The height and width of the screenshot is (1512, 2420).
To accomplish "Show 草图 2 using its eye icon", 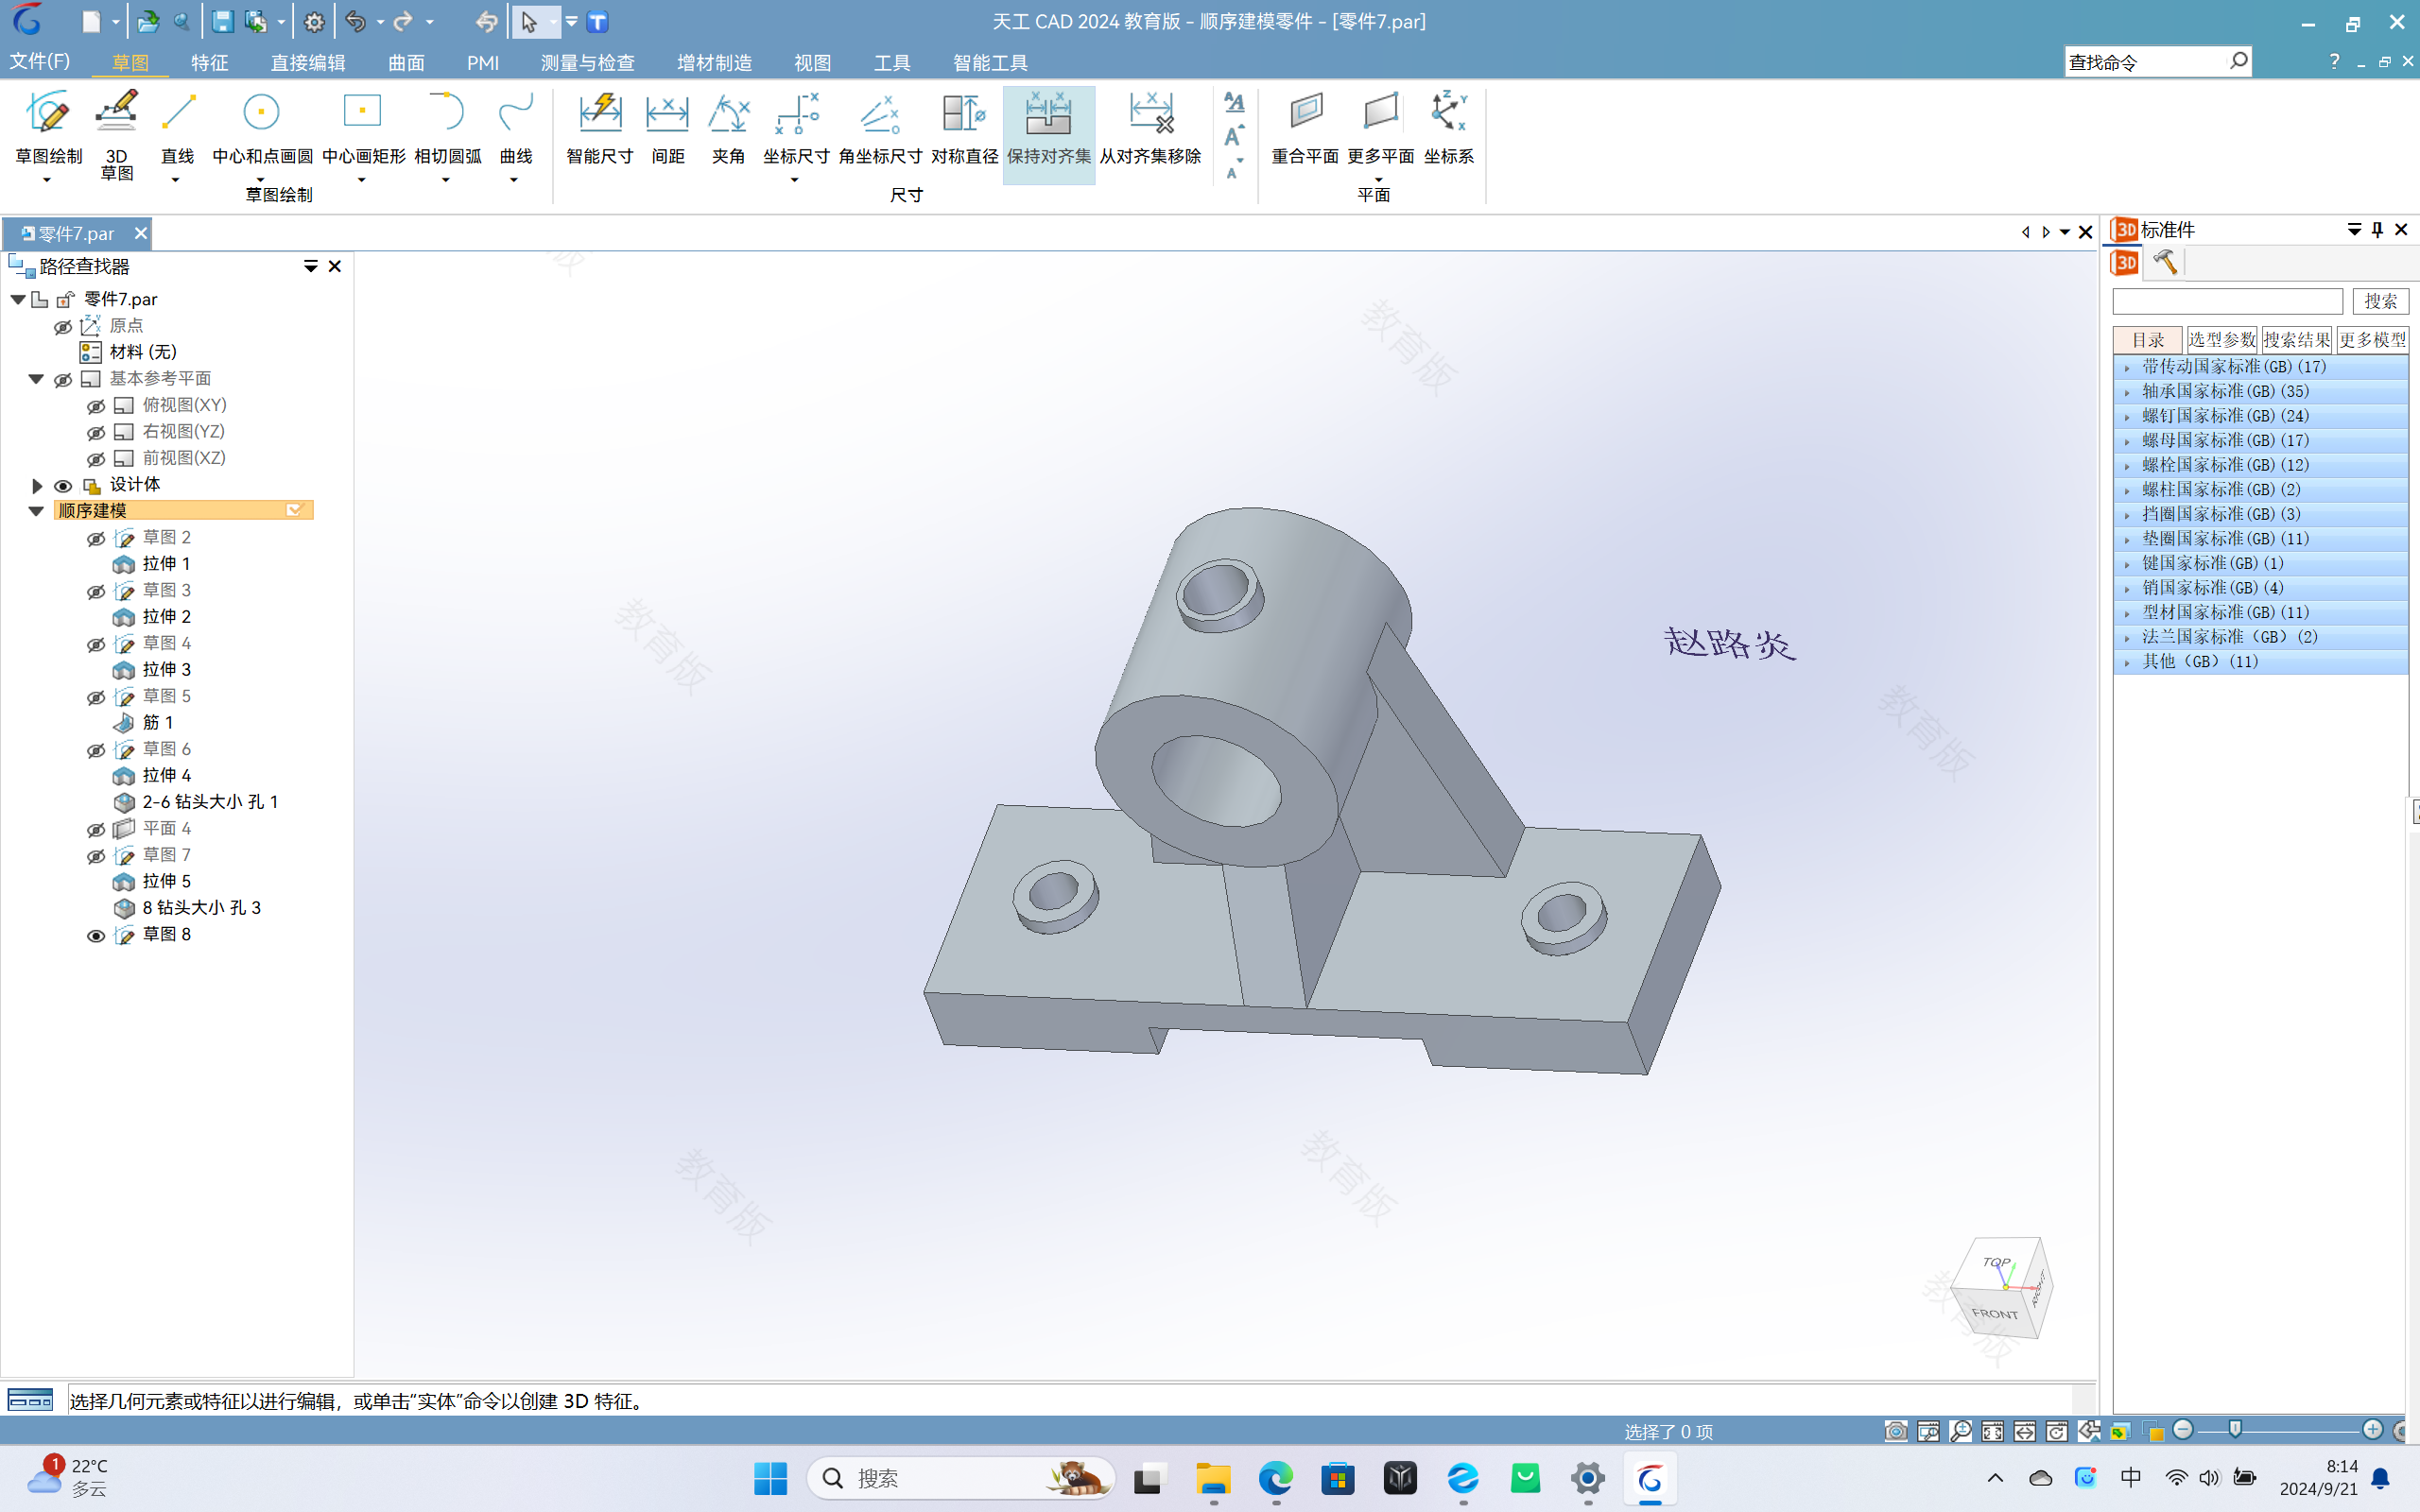I will [96, 538].
